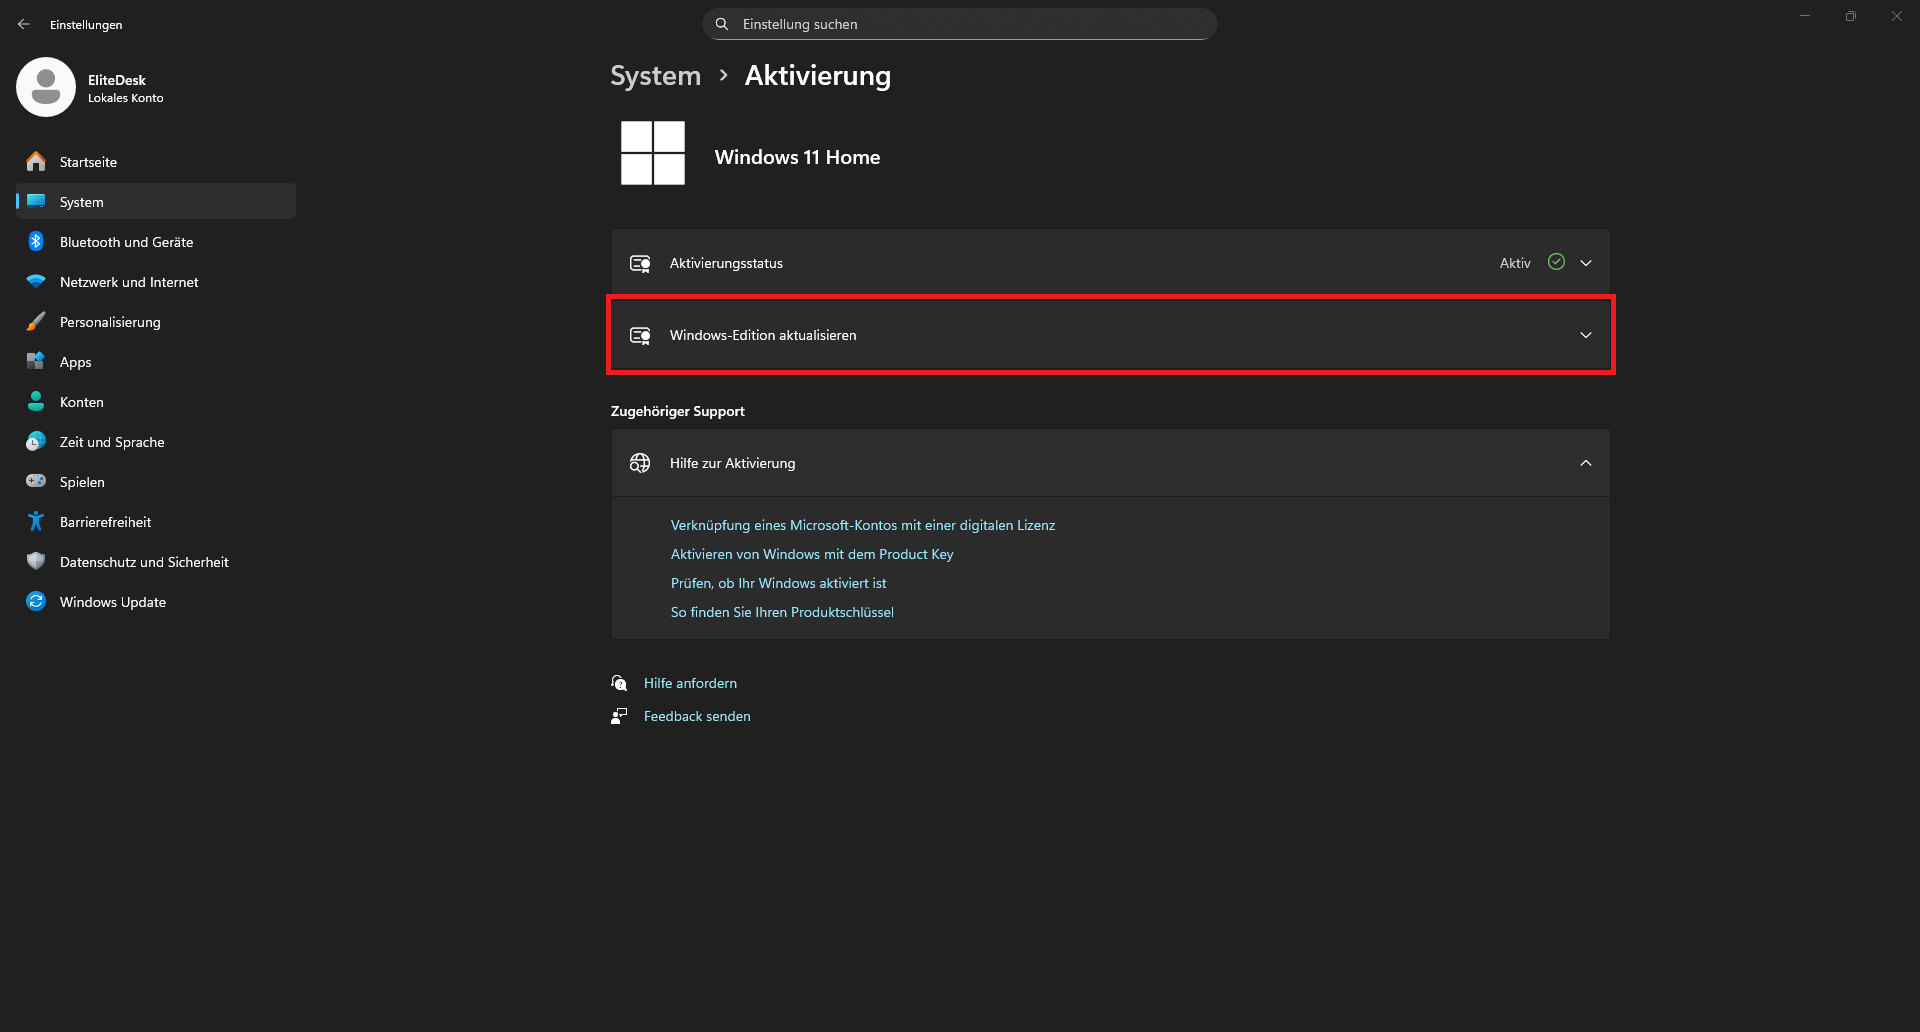Click the Apps icon in sidebar
The image size is (1920, 1032).
(x=36, y=361)
